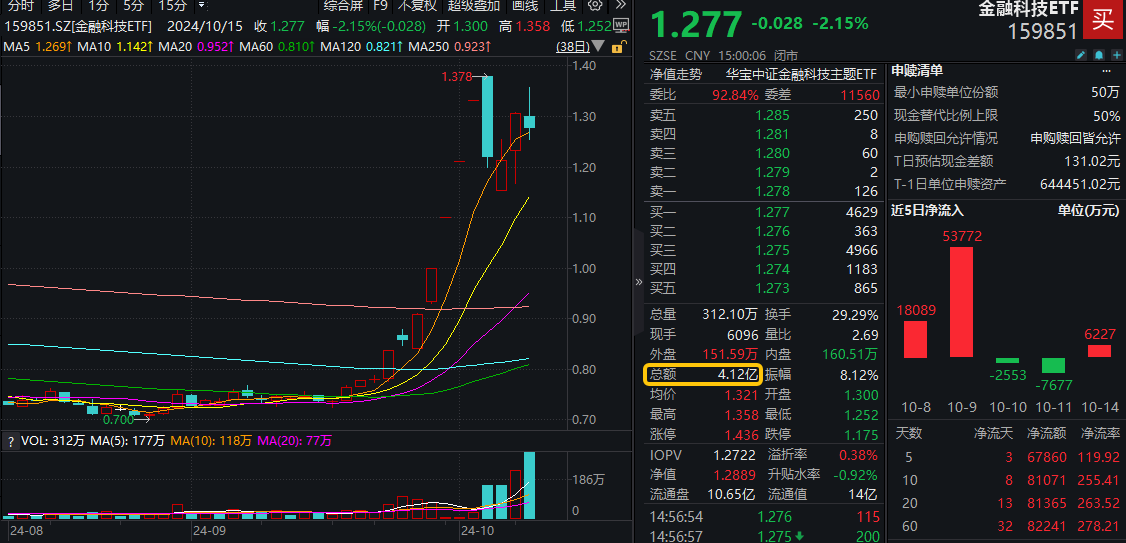Open 超级叠加 overlay menu
Viewport: 1126px width, 543px height.
tap(473, 6)
